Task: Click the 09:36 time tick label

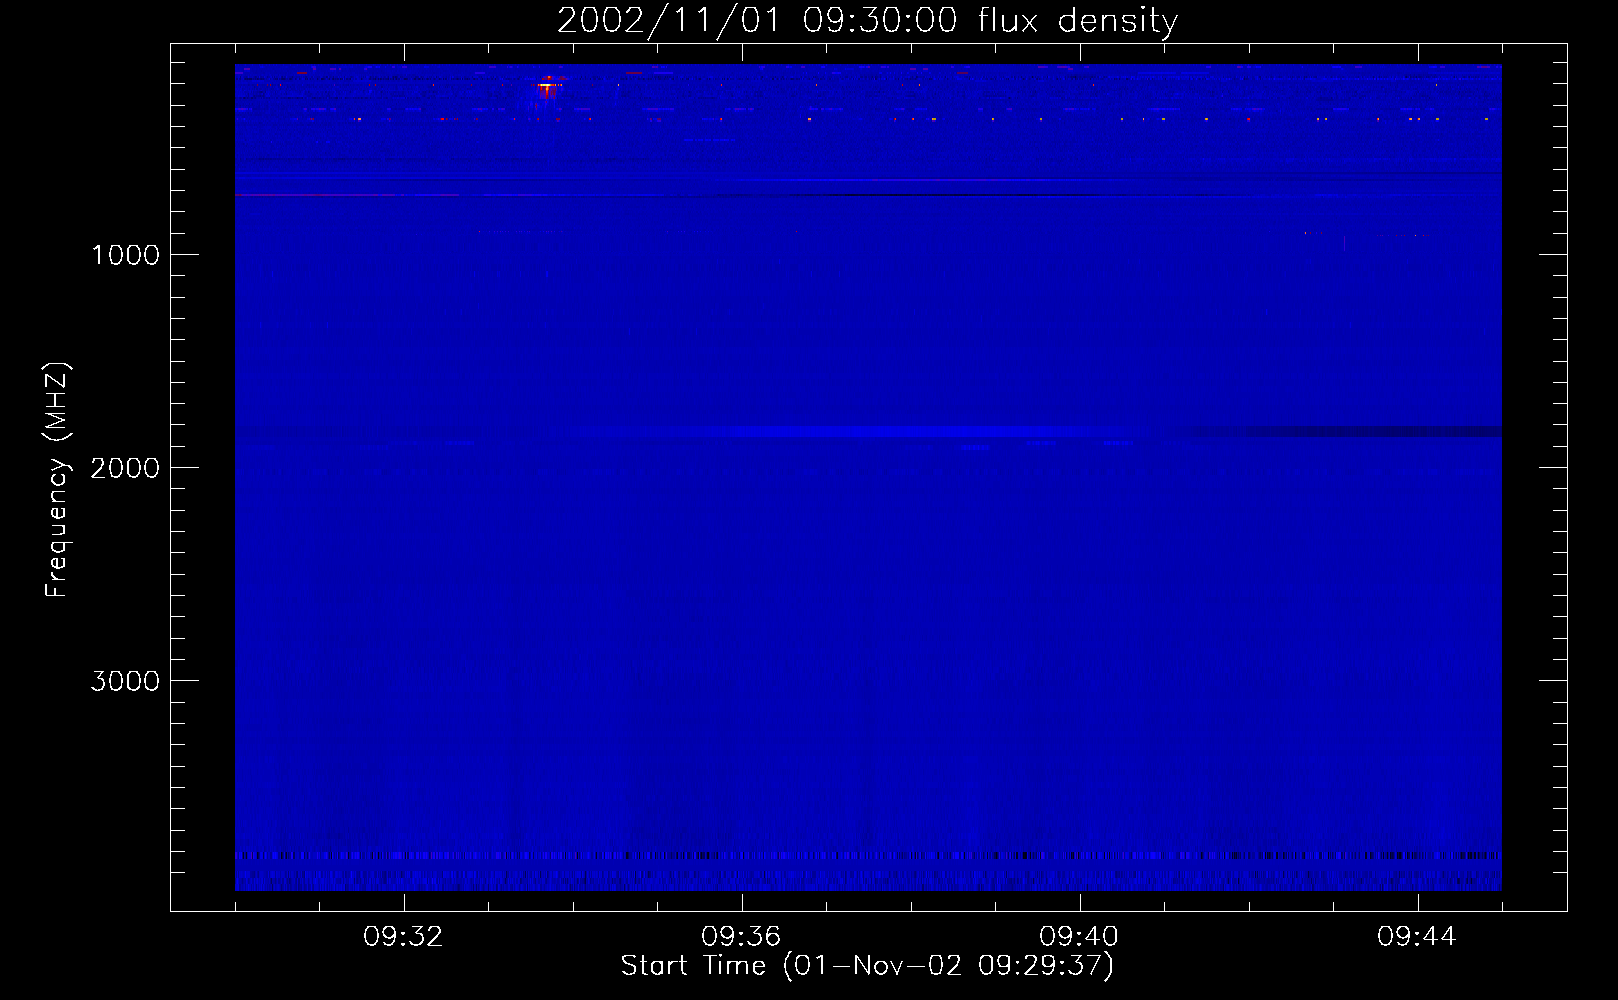Action: point(741,937)
